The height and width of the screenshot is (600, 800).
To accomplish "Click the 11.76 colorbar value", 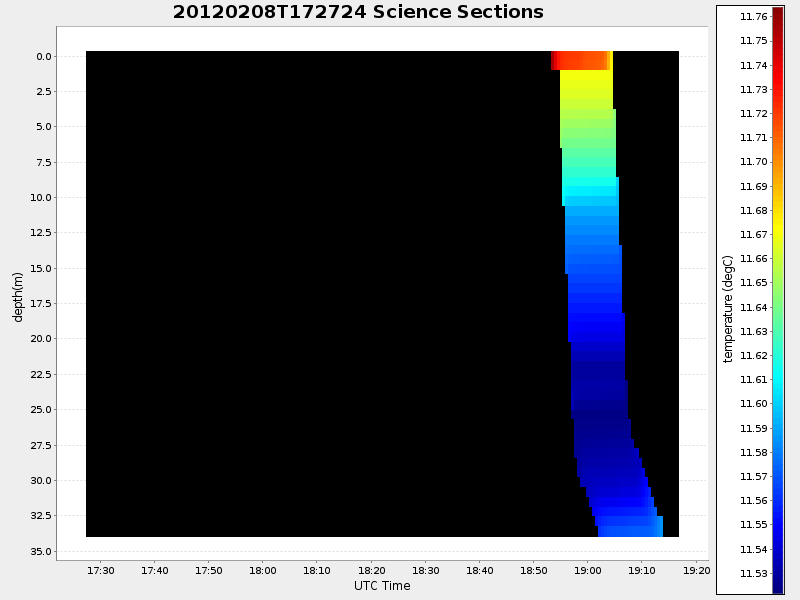I will (x=754, y=17).
